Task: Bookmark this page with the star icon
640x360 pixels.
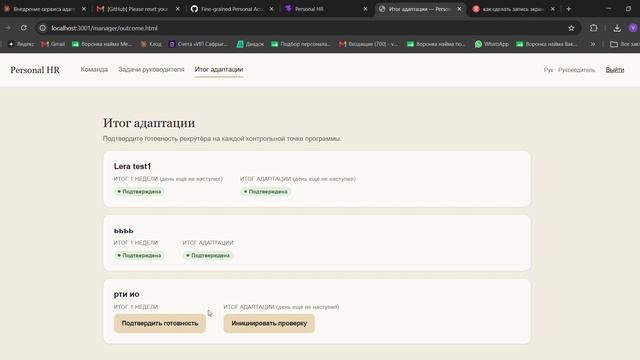Action: click(571, 28)
